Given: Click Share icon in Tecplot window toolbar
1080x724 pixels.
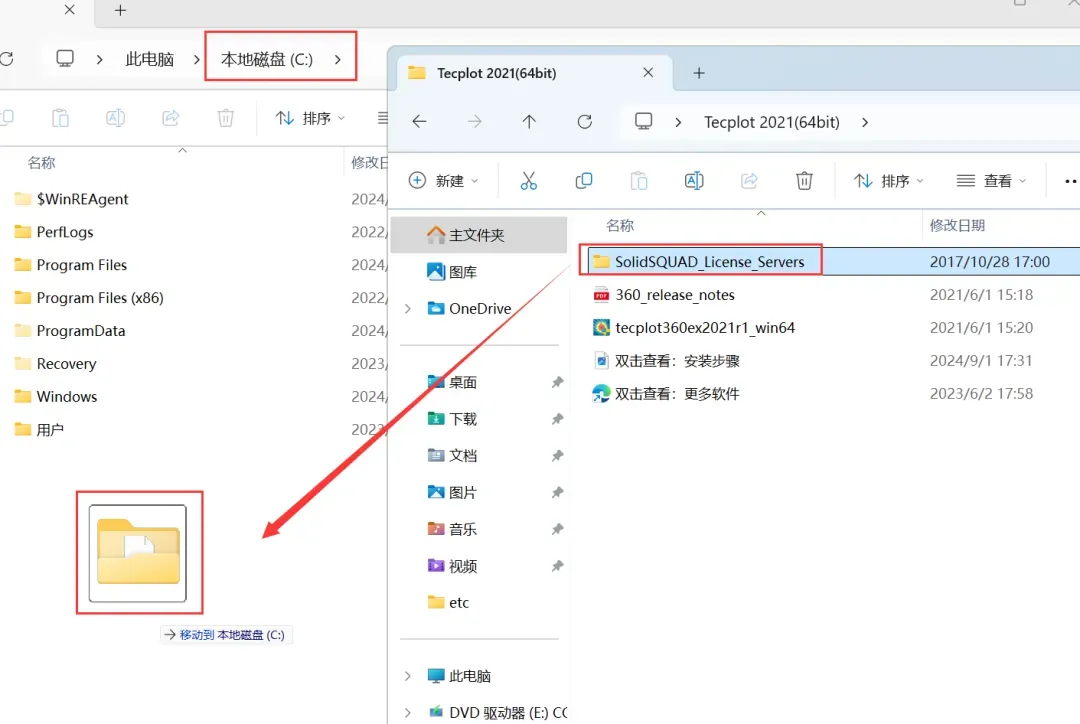Looking at the screenshot, I should (749, 181).
